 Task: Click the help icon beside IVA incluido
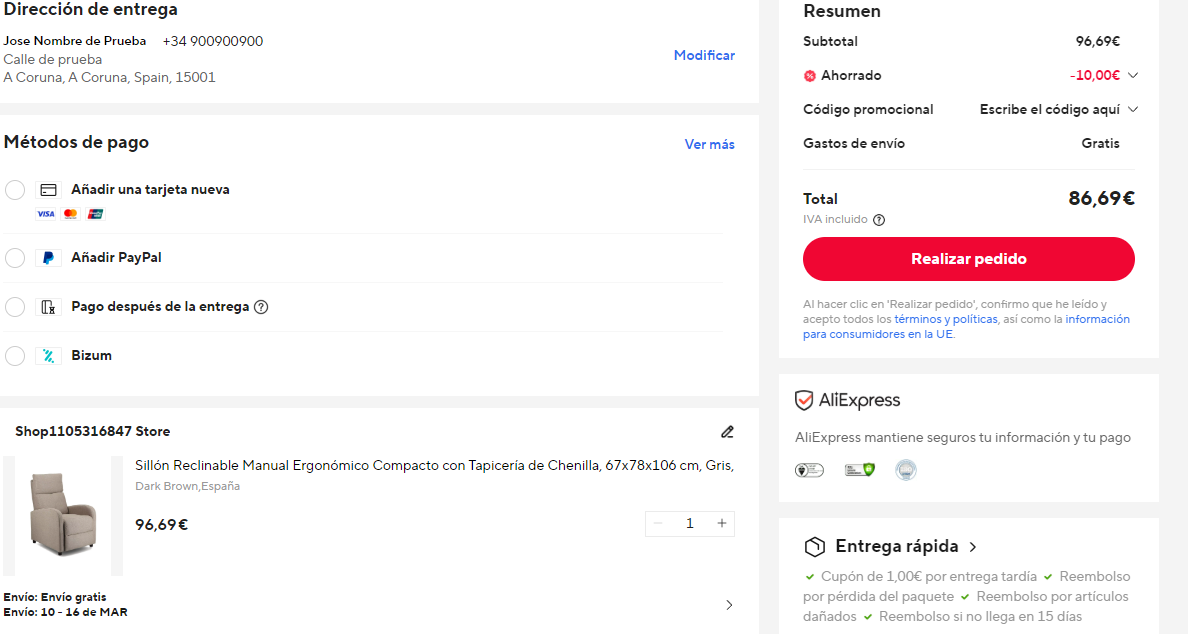pyautogui.click(x=879, y=220)
